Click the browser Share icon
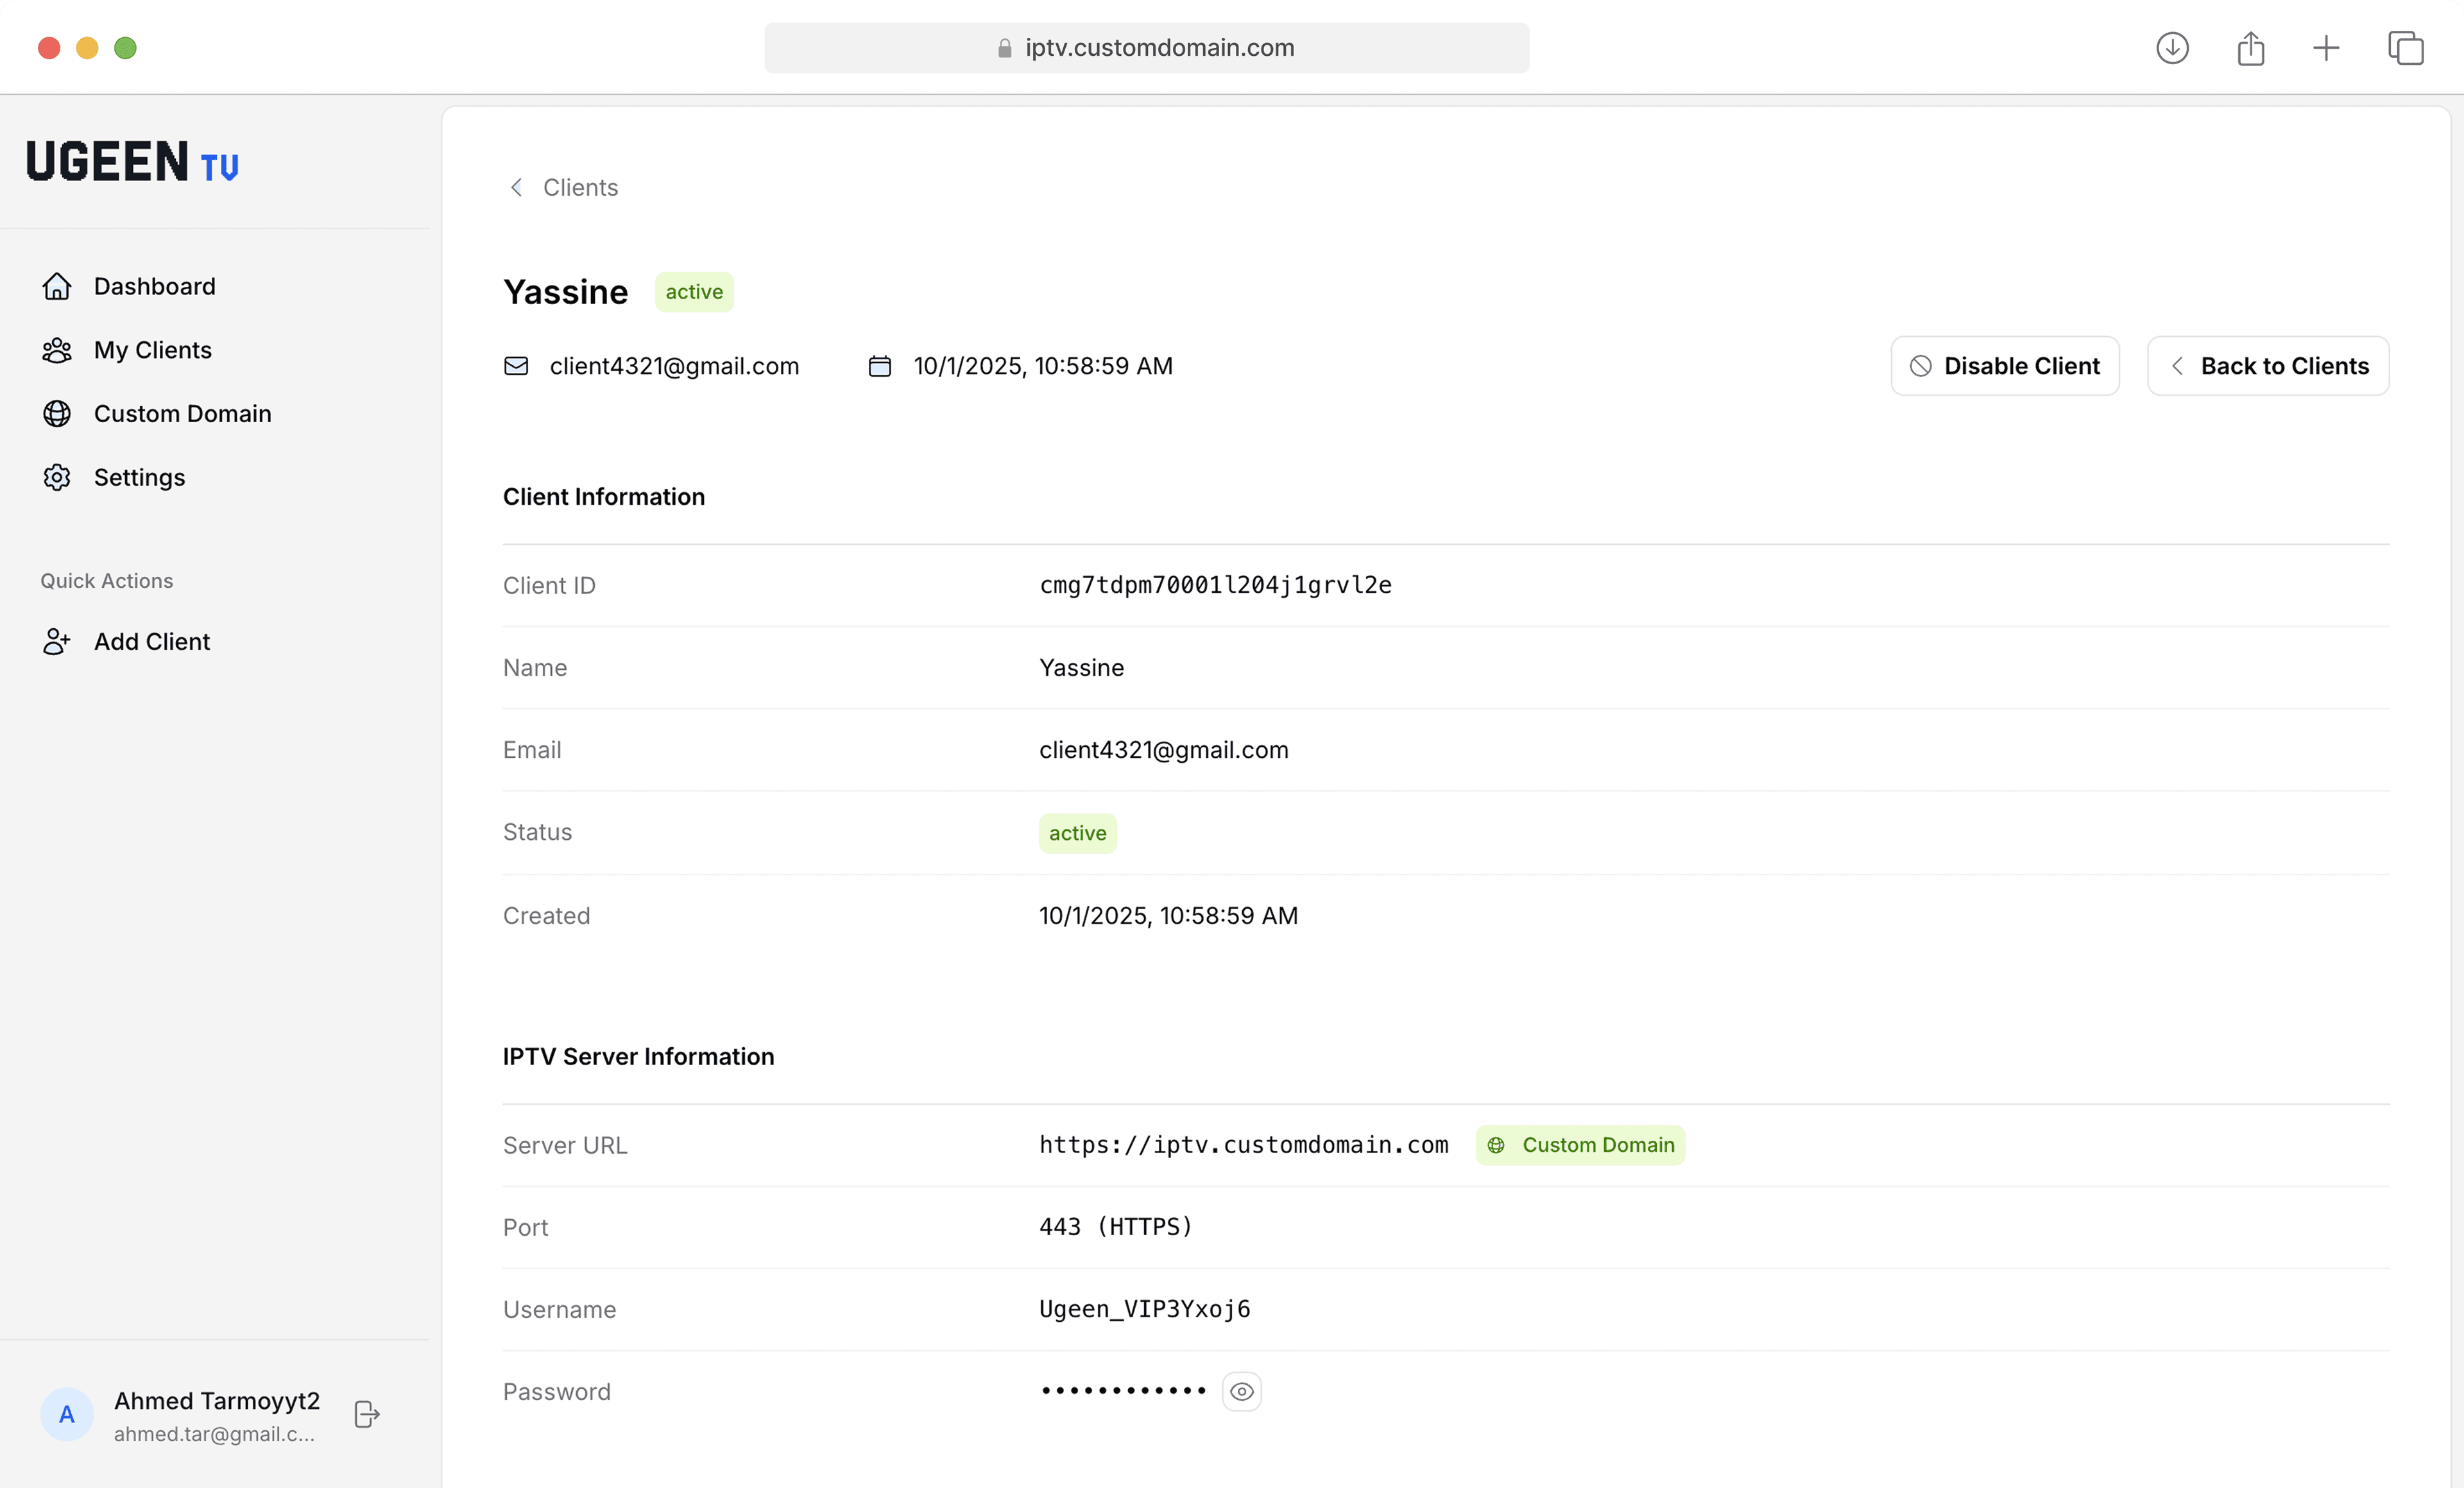This screenshot has height=1488, width=2464. pyautogui.click(x=2250, y=47)
